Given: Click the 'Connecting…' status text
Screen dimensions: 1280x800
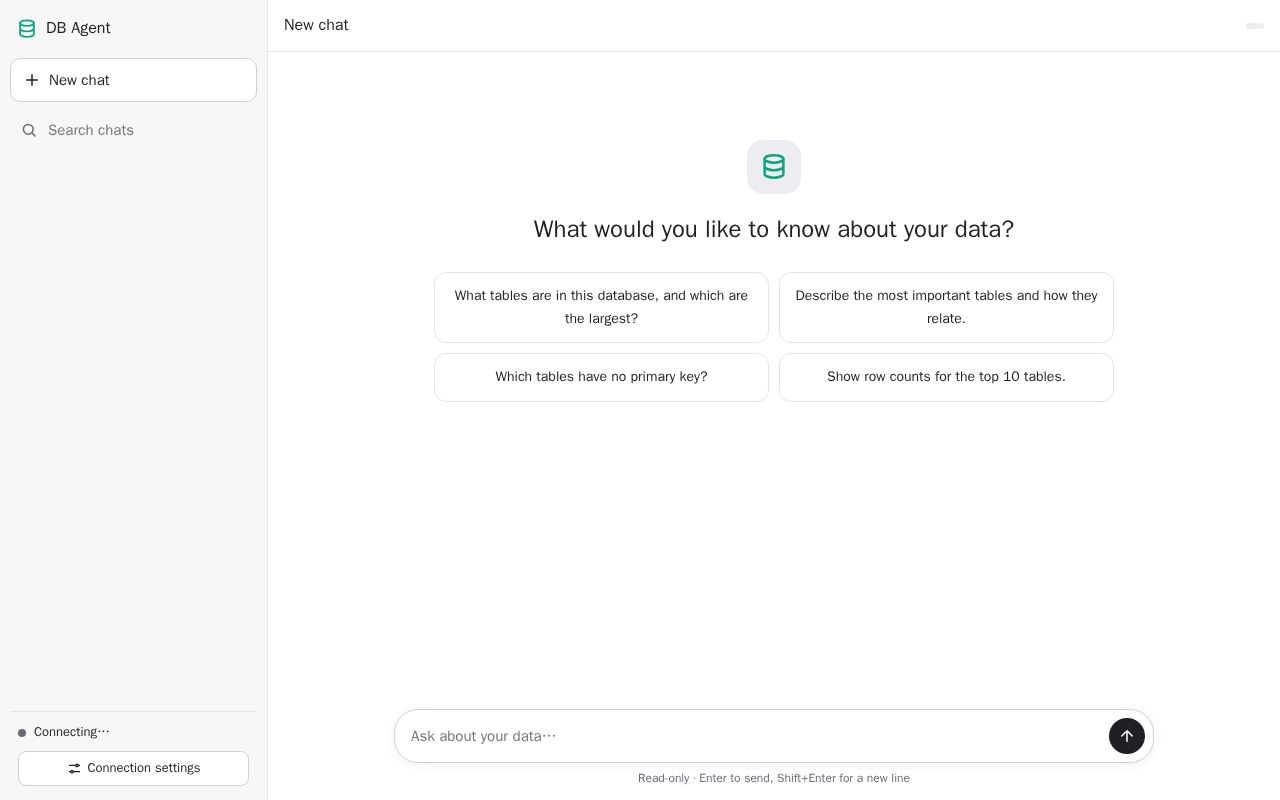Looking at the screenshot, I should 72,732.
